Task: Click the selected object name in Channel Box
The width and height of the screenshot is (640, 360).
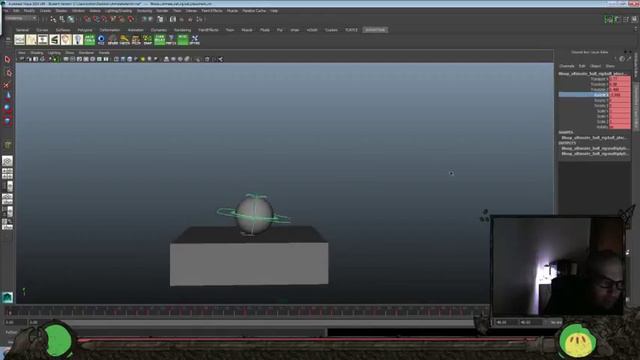Action: (593, 74)
